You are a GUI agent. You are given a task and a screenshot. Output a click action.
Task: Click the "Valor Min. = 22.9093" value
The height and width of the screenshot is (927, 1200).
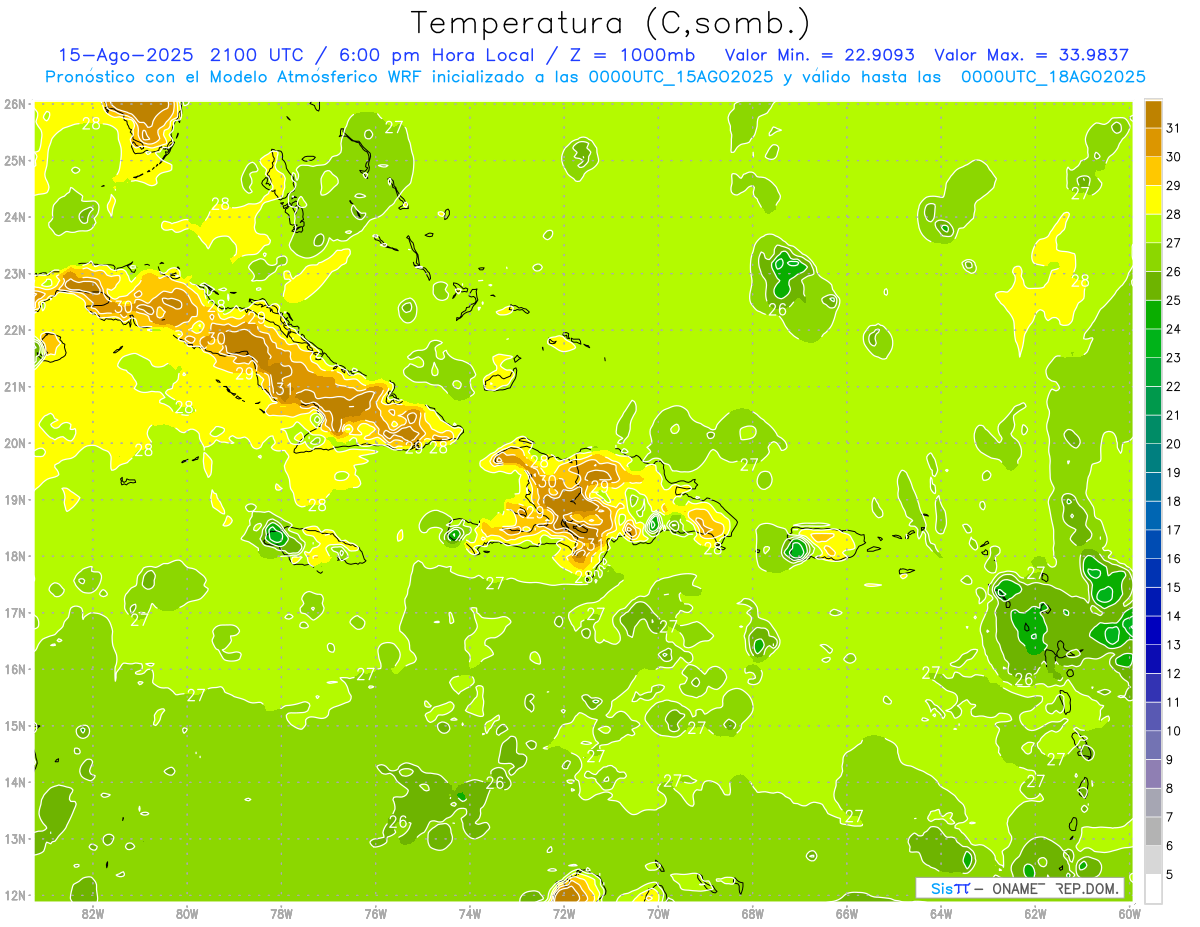point(818,55)
